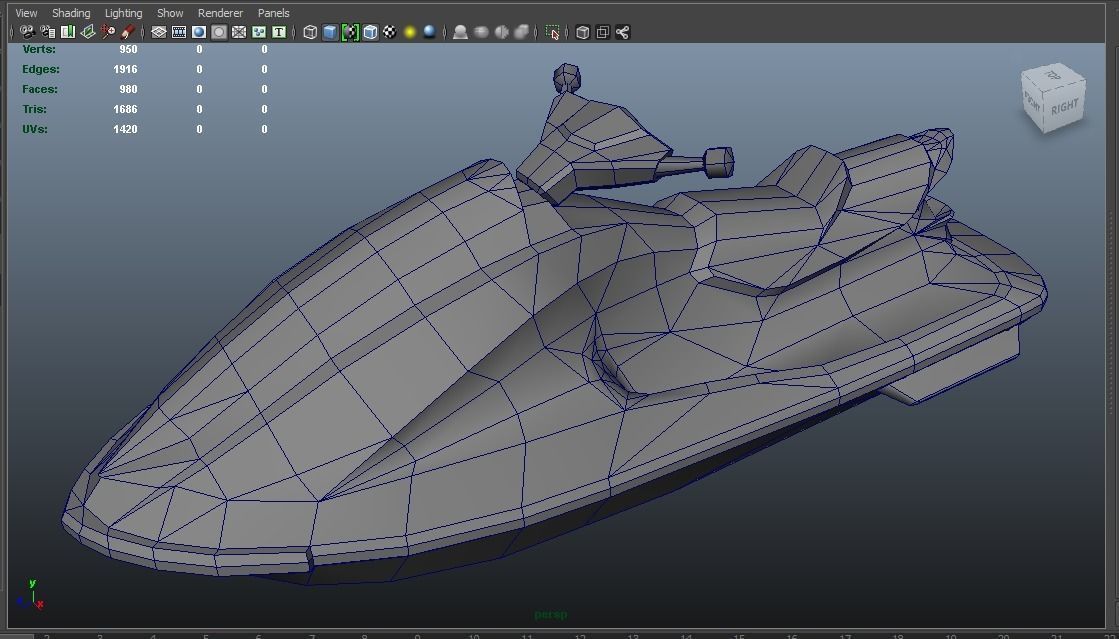Click the 'Edges:' HUD label
The image size is (1119, 639).
click(41, 69)
